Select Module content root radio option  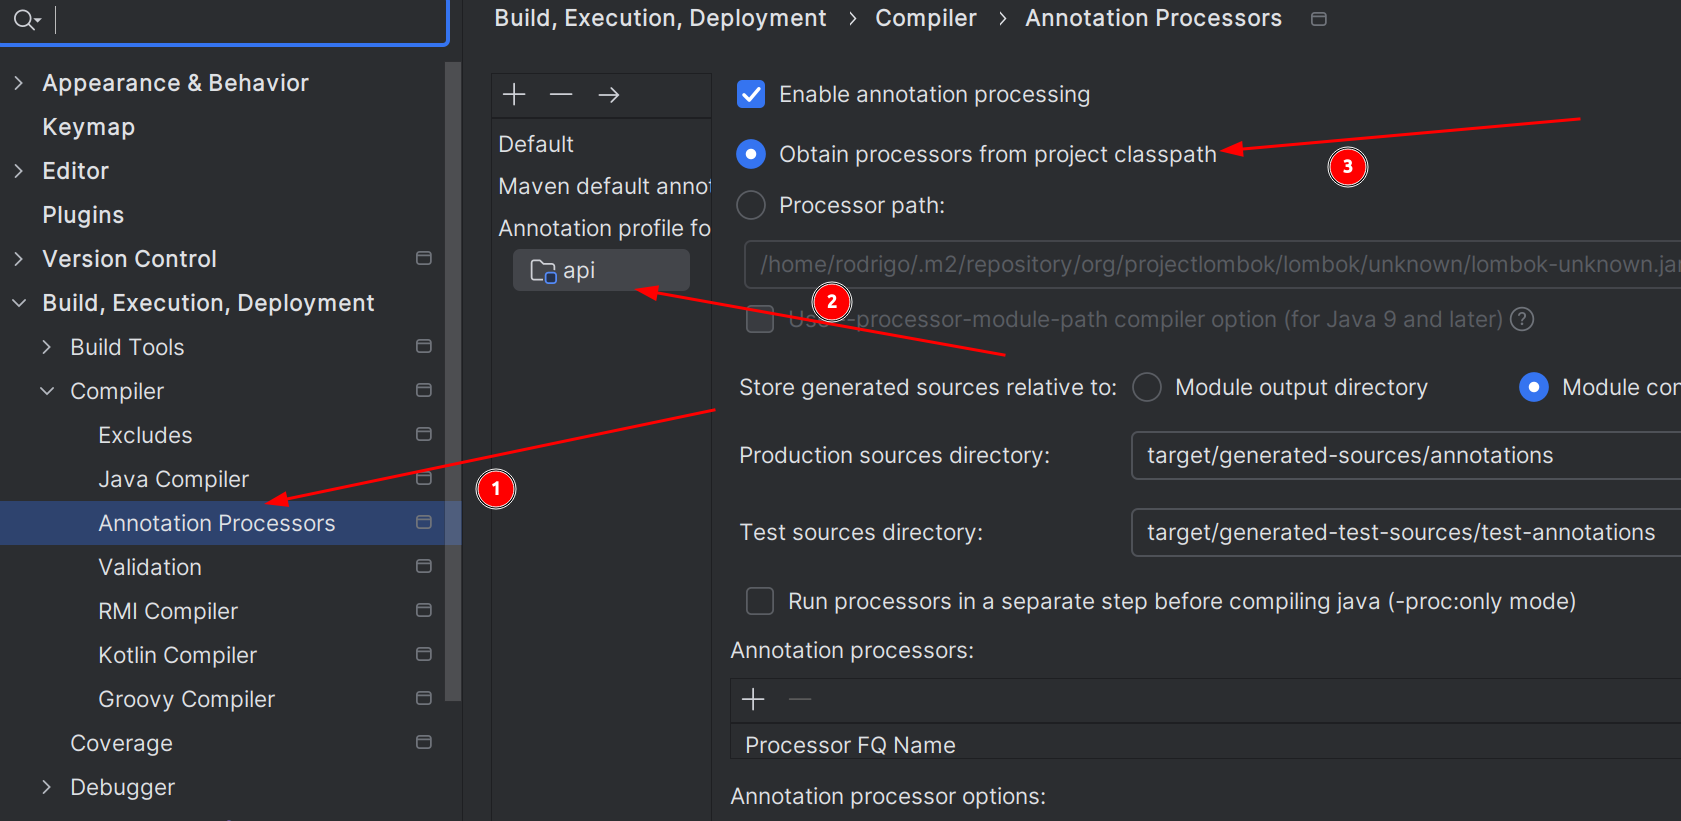[1534, 387]
